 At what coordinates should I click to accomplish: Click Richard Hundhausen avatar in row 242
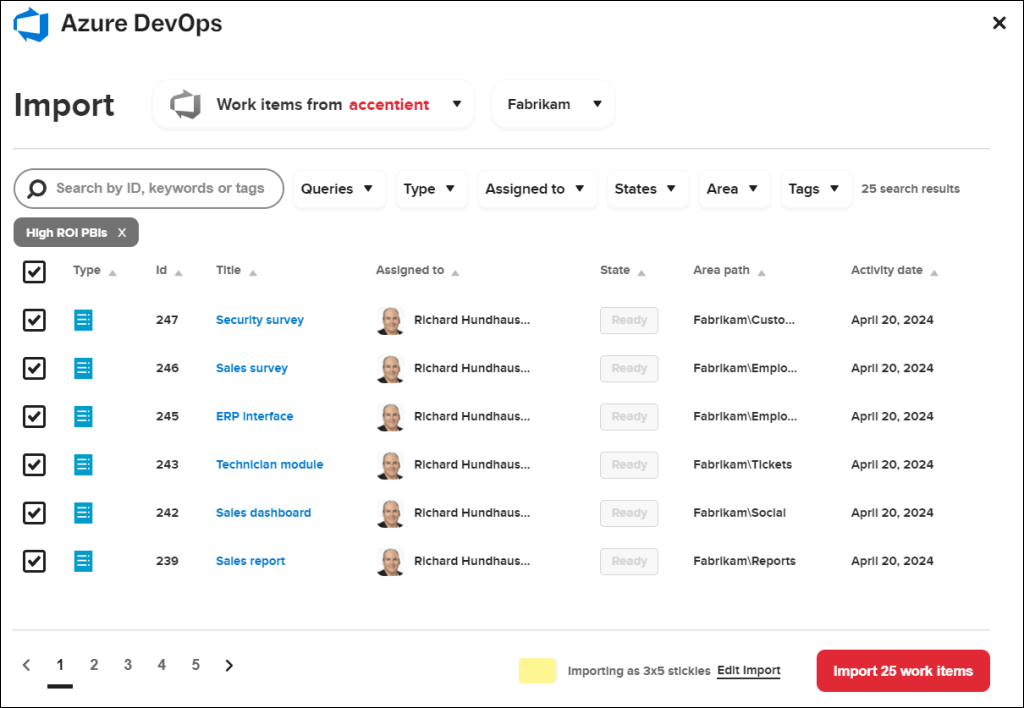(391, 514)
